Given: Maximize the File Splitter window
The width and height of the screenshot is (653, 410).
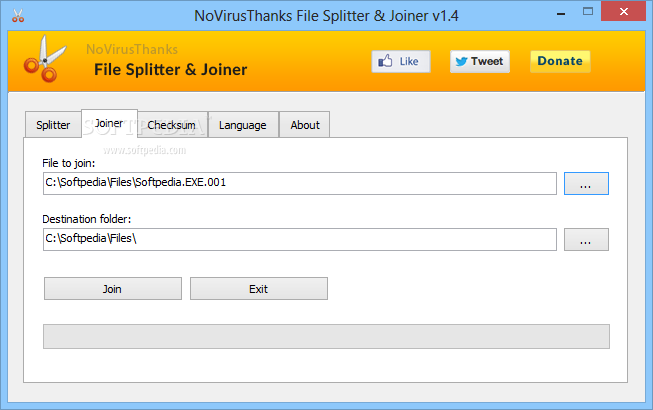Looking at the screenshot, I should click(x=588, y=12).
